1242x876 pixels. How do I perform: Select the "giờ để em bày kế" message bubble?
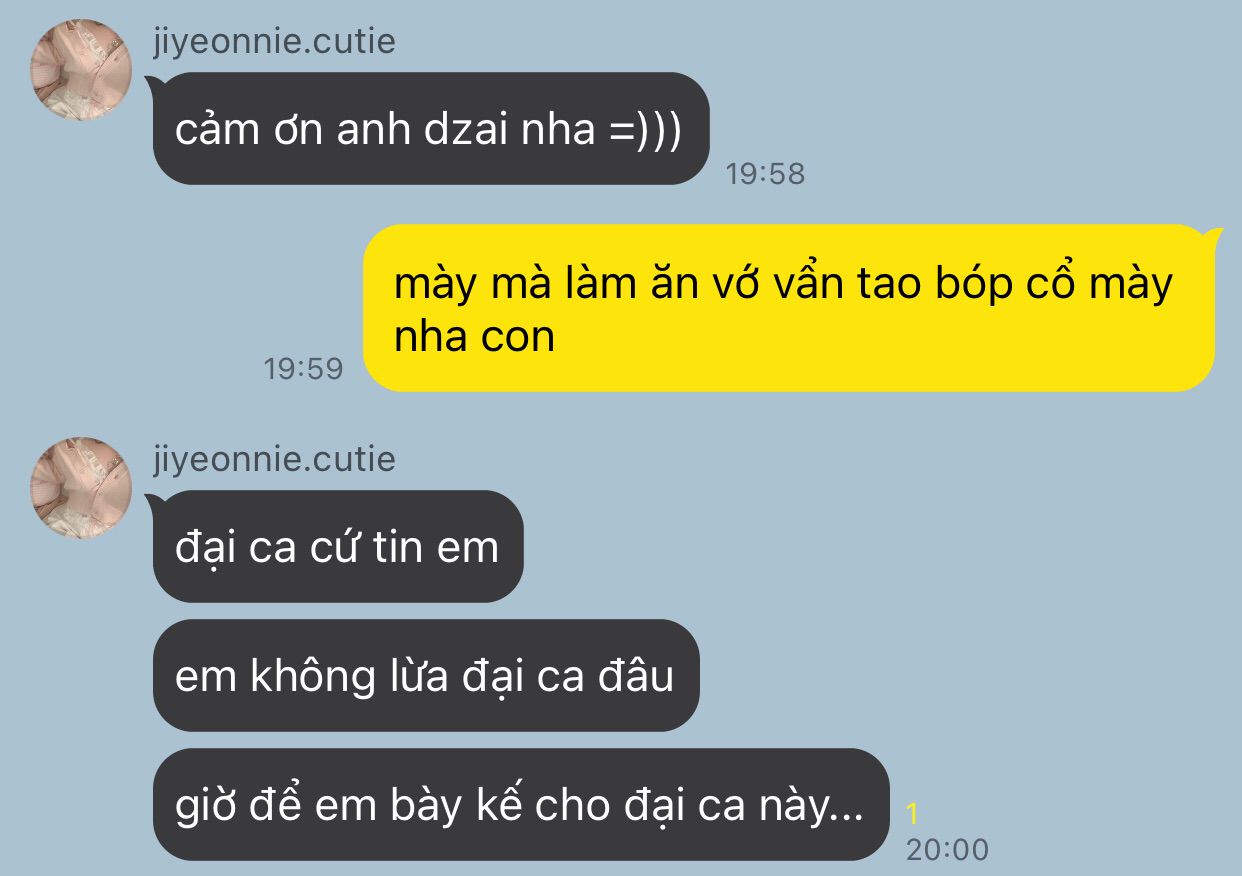tap(521, 805)
